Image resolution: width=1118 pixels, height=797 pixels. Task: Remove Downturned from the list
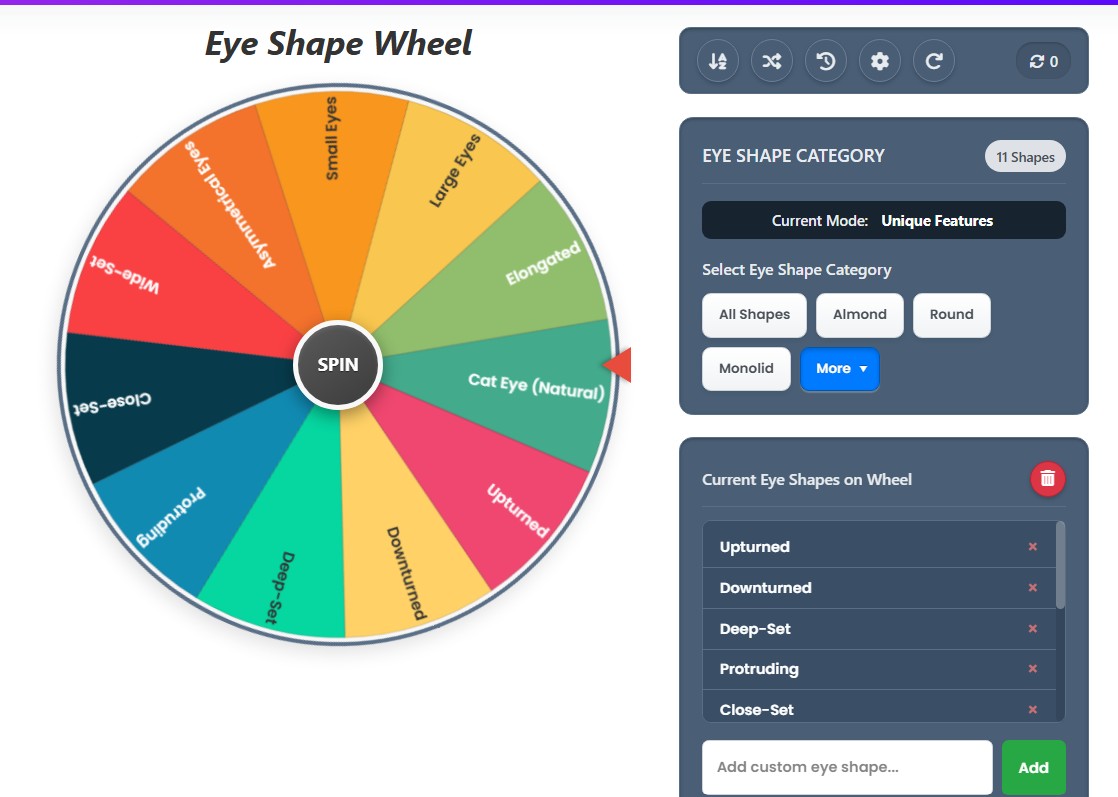point(1032,588)
